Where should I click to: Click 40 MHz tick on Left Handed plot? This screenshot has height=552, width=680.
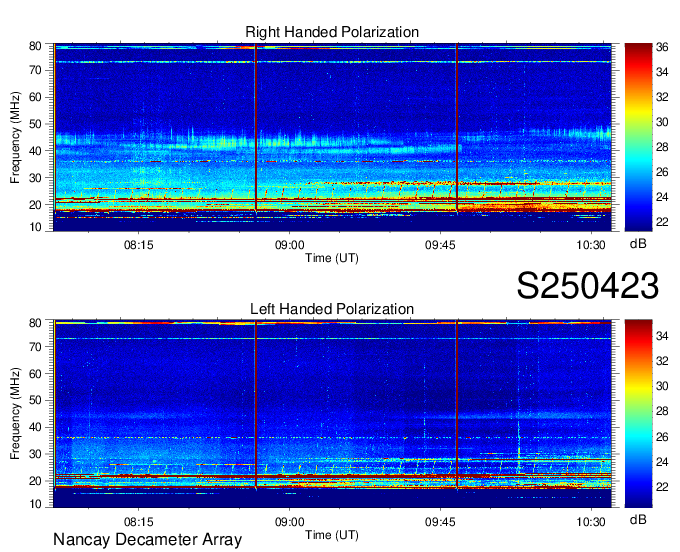[x=35, y=427]
